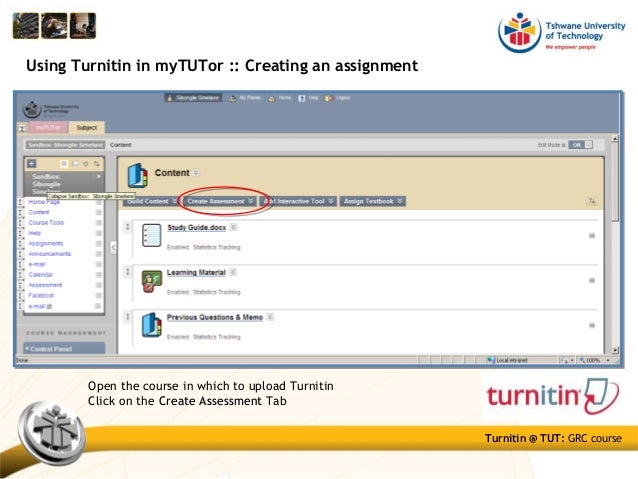The width and height of the screenshot is (638, 479).
Task: Open options chevron beside Content heading
Action: coord(196,173)
